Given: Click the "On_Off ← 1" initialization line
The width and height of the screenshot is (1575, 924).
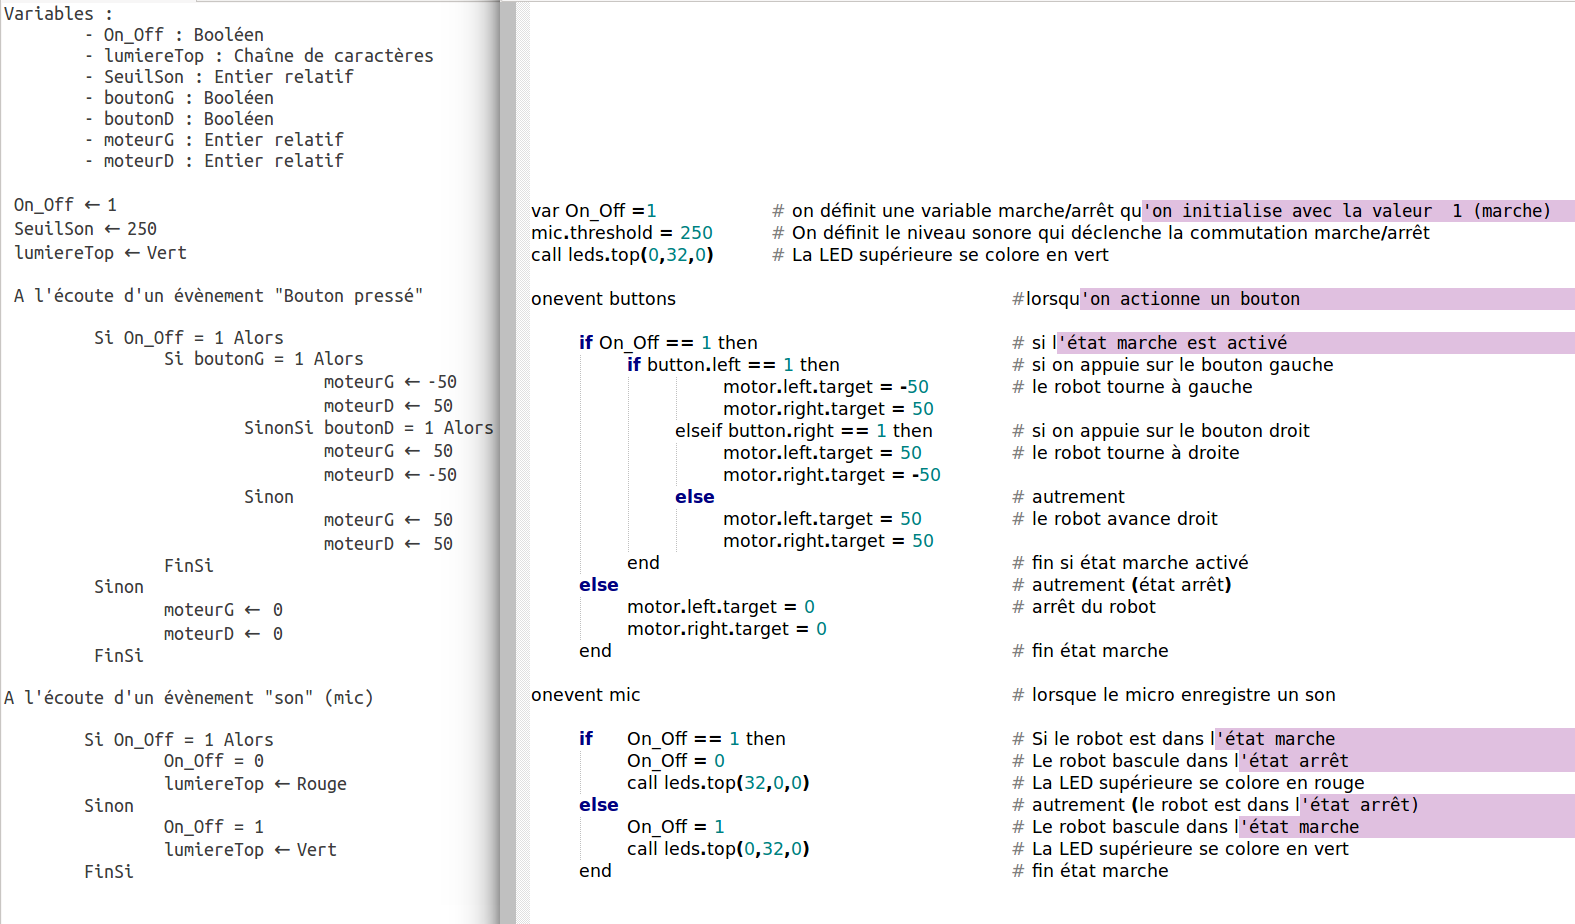Looking at the screenshot, I should (x=65, y=205).
